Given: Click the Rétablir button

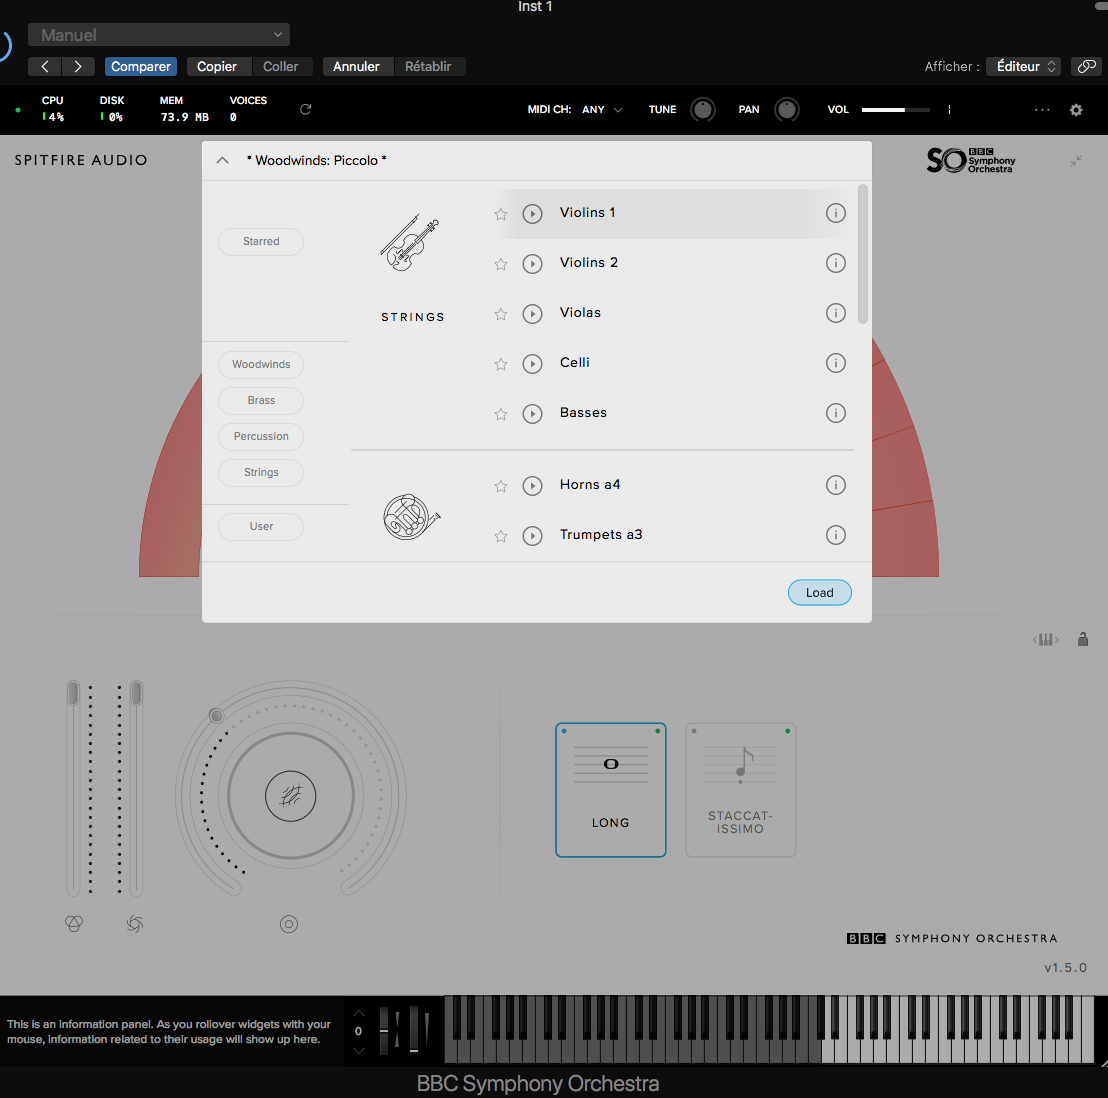Looking at the screenshot, I should (x=428, y=66).
